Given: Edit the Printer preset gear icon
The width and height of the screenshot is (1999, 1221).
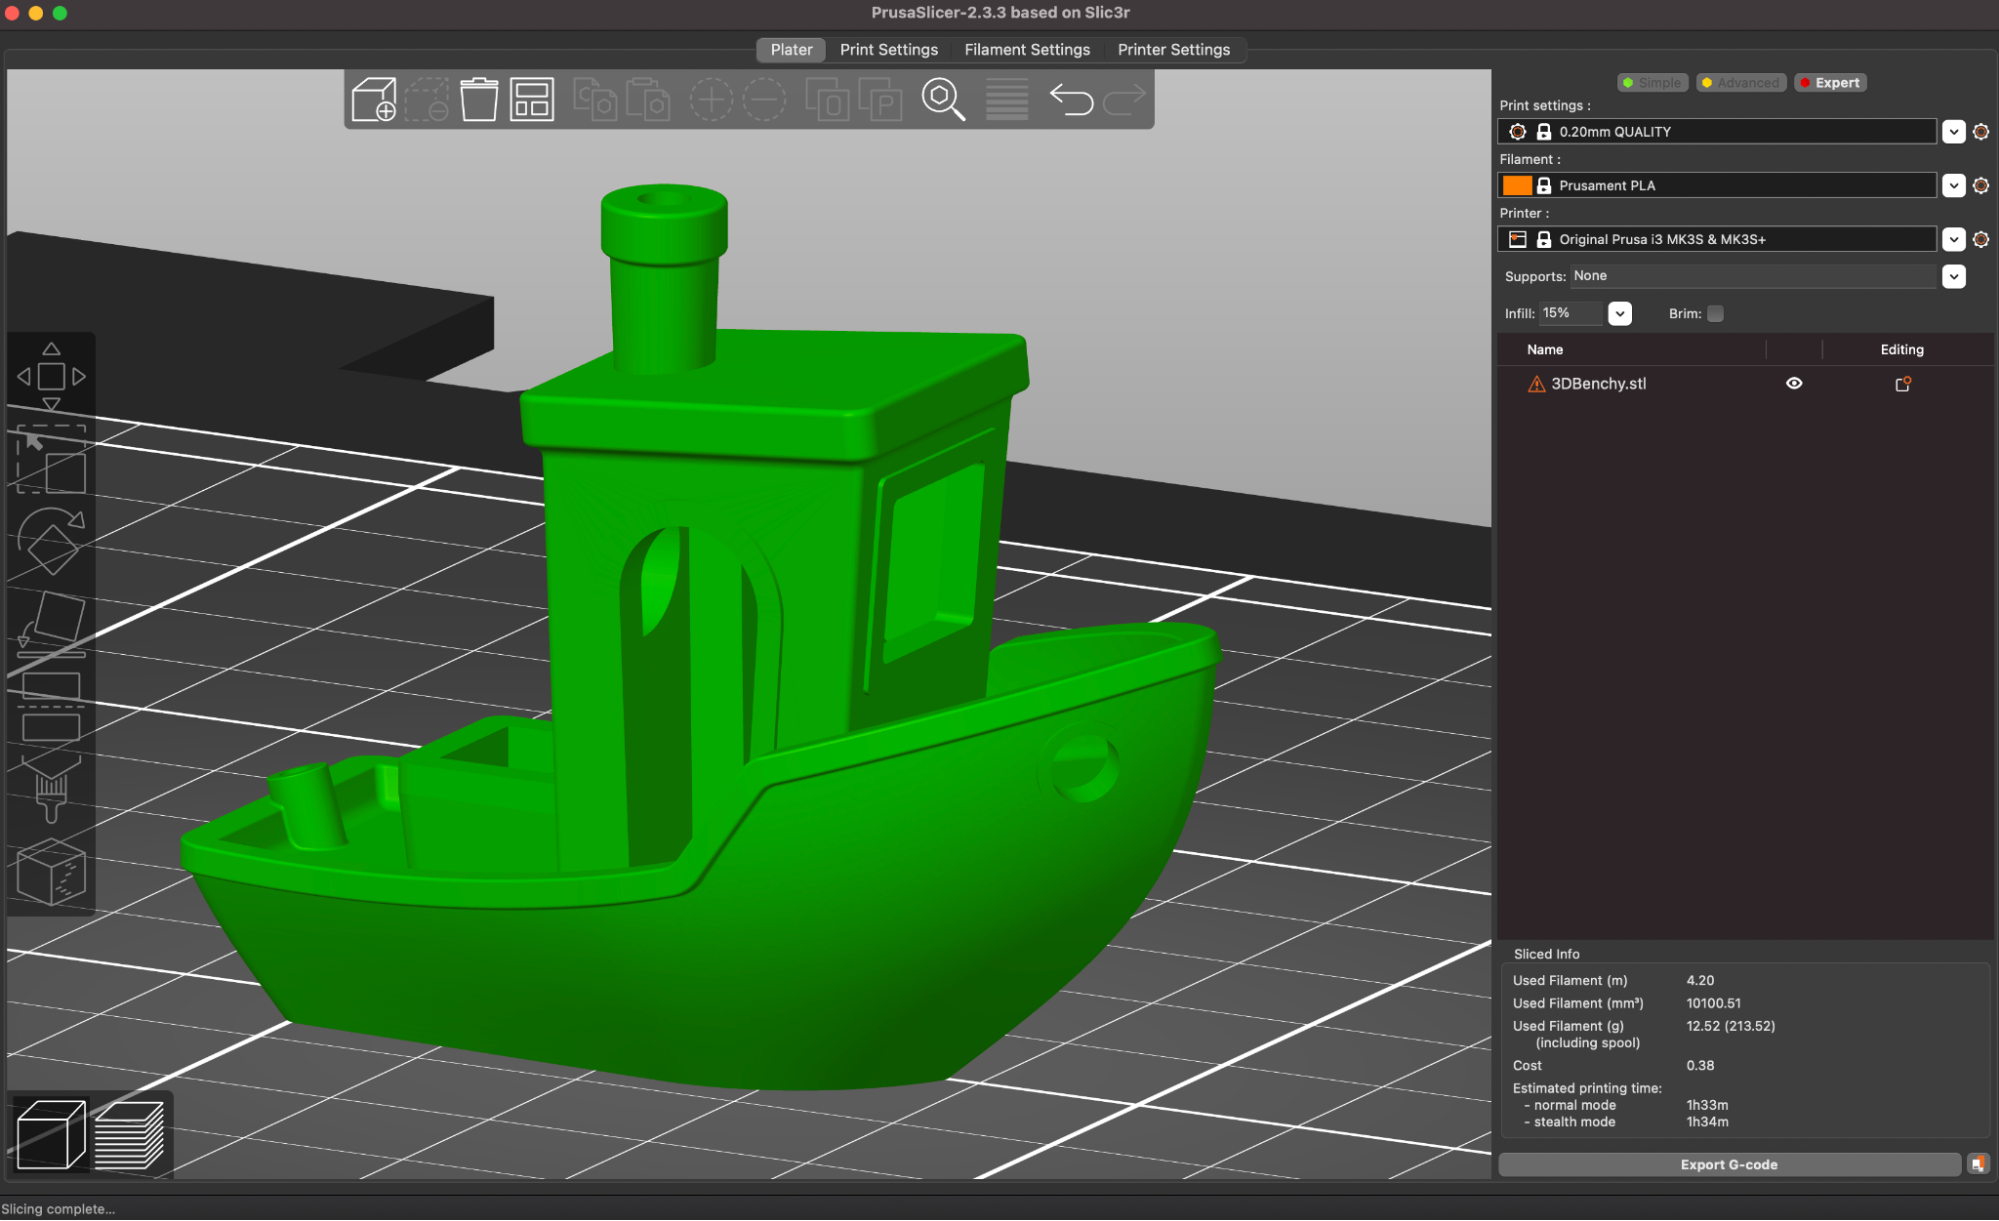Looking at the screenshot, I should 1980,240.
